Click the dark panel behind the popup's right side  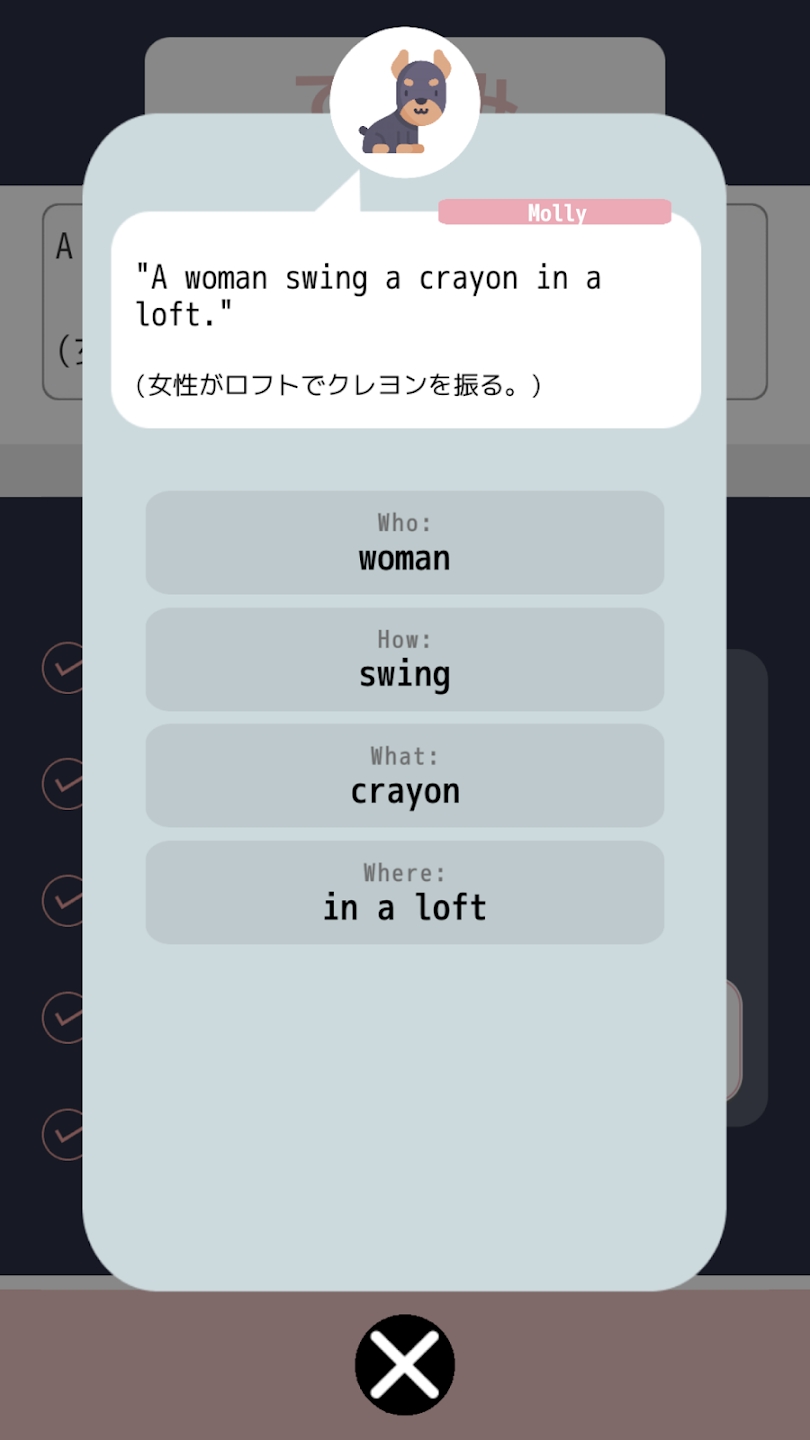point(748,800)
